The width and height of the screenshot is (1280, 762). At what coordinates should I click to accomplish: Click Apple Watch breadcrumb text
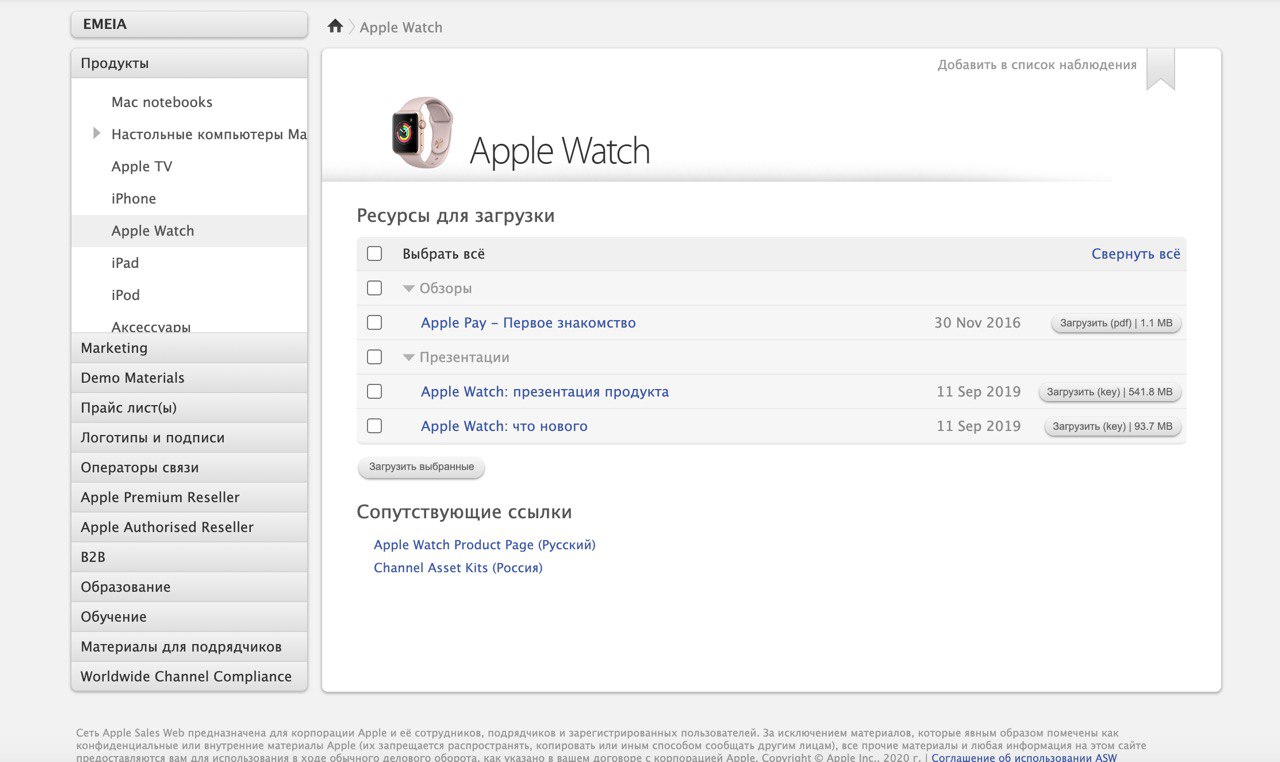pyautogui.click(x=401, y=27)
